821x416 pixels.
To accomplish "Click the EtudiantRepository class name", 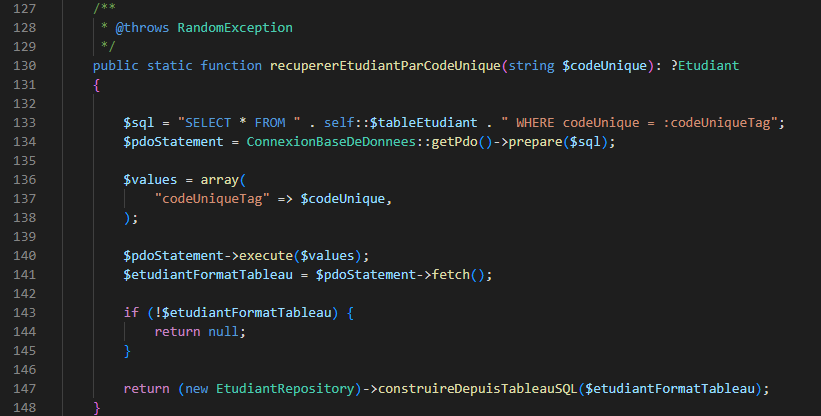I will click(285, 389).
